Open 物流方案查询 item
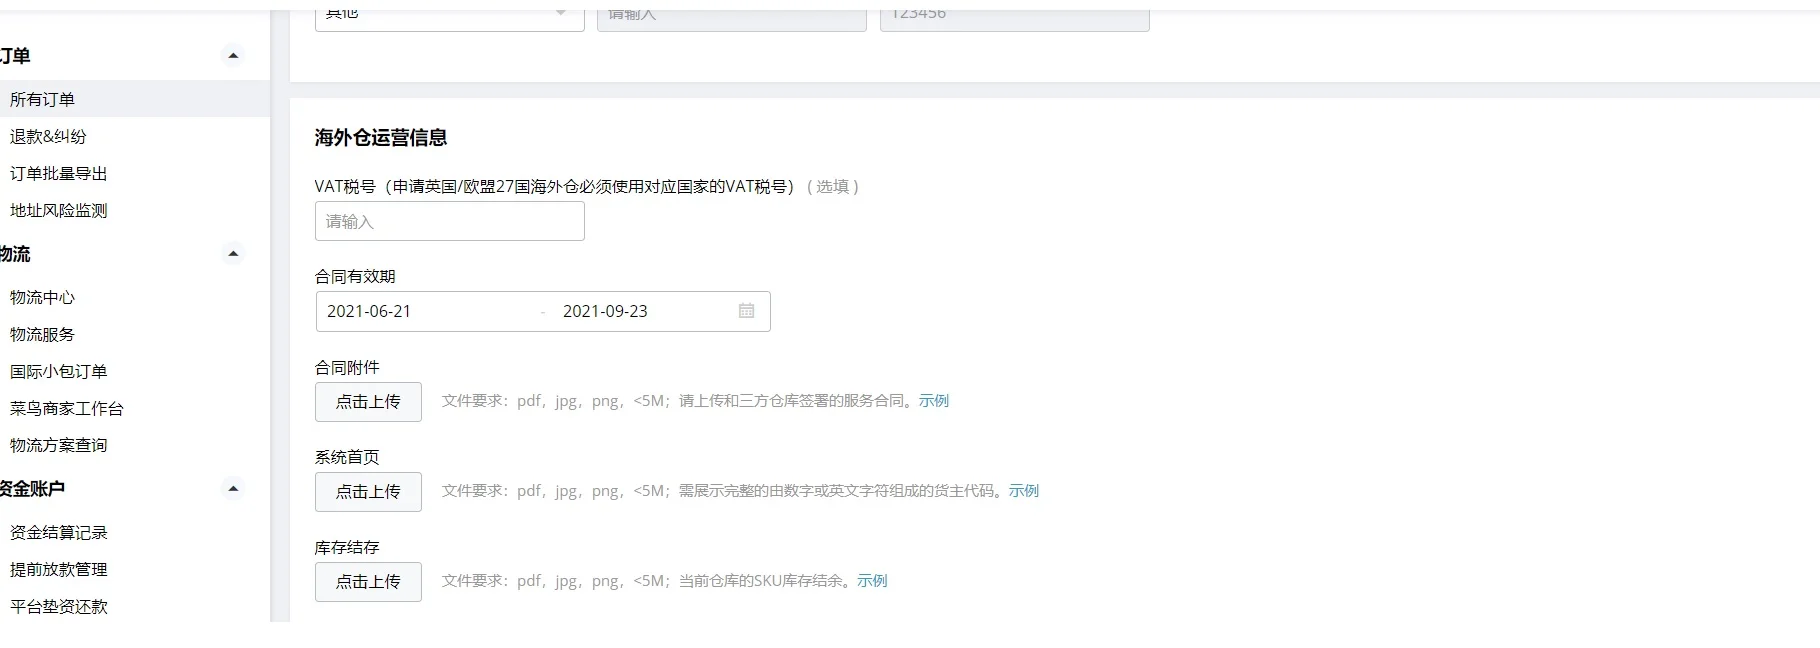This screenshot has height=648, width=1820. click(59, 445)
